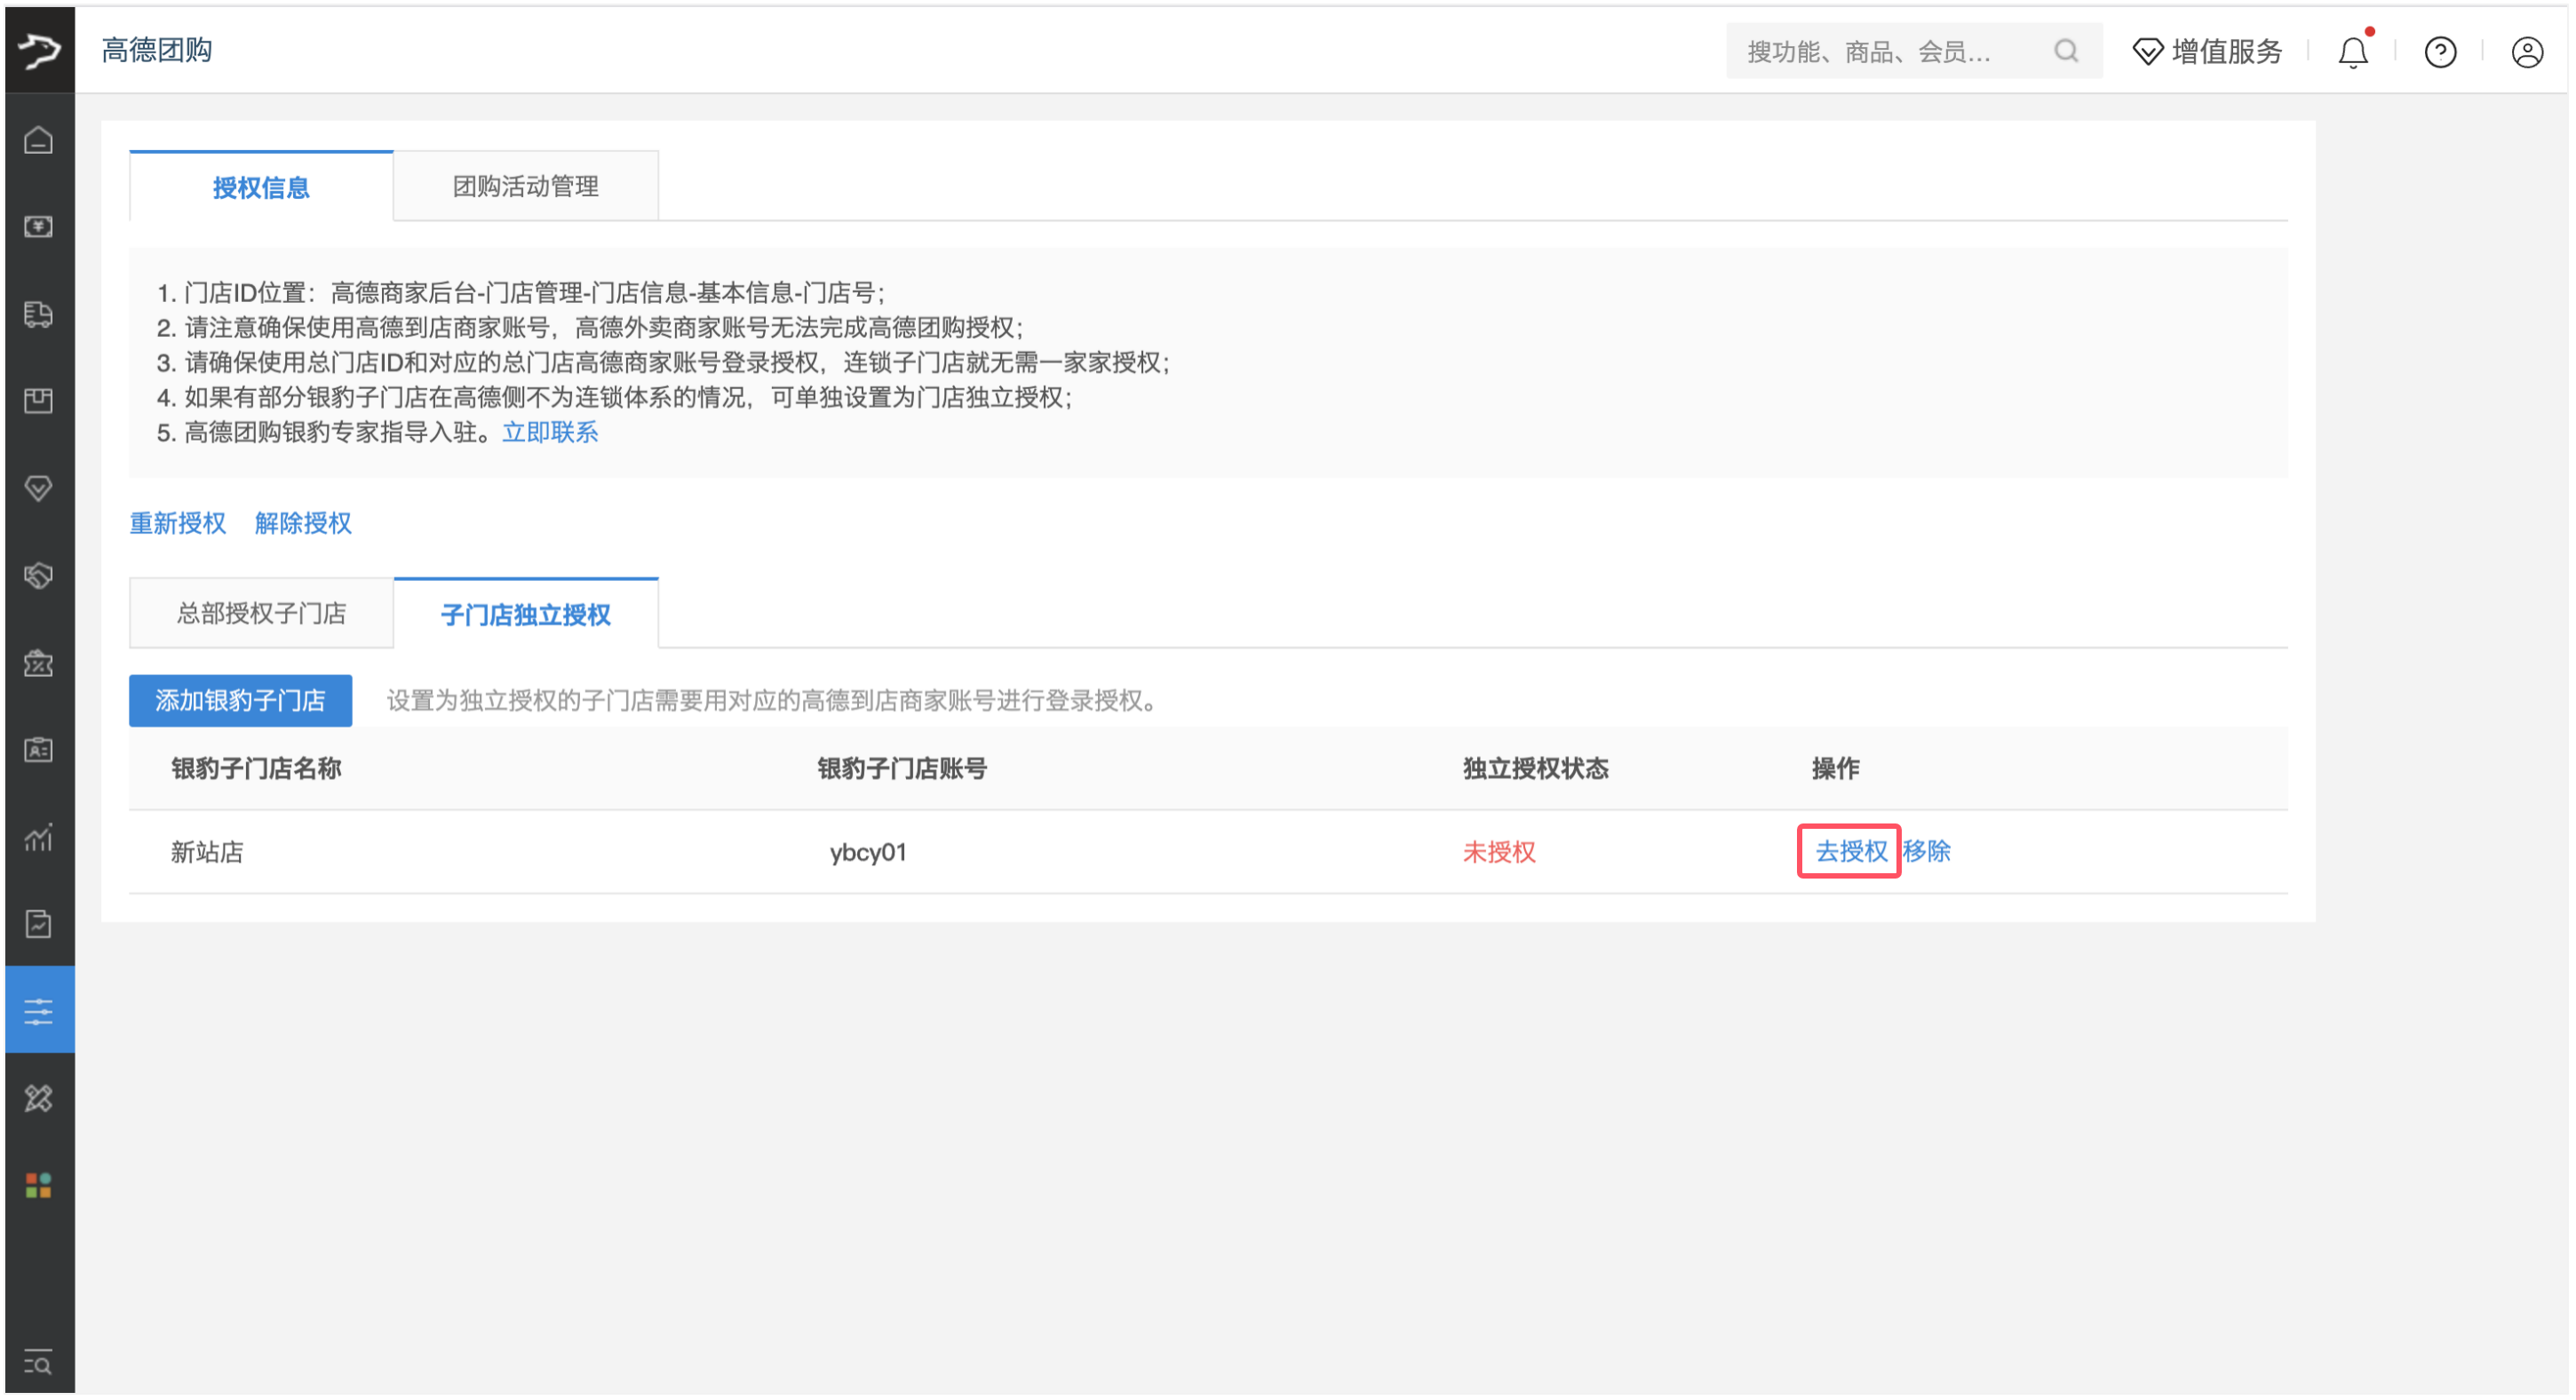Click the 立即联系 link
2576x1400 pixels.
(x=550, y=433)
